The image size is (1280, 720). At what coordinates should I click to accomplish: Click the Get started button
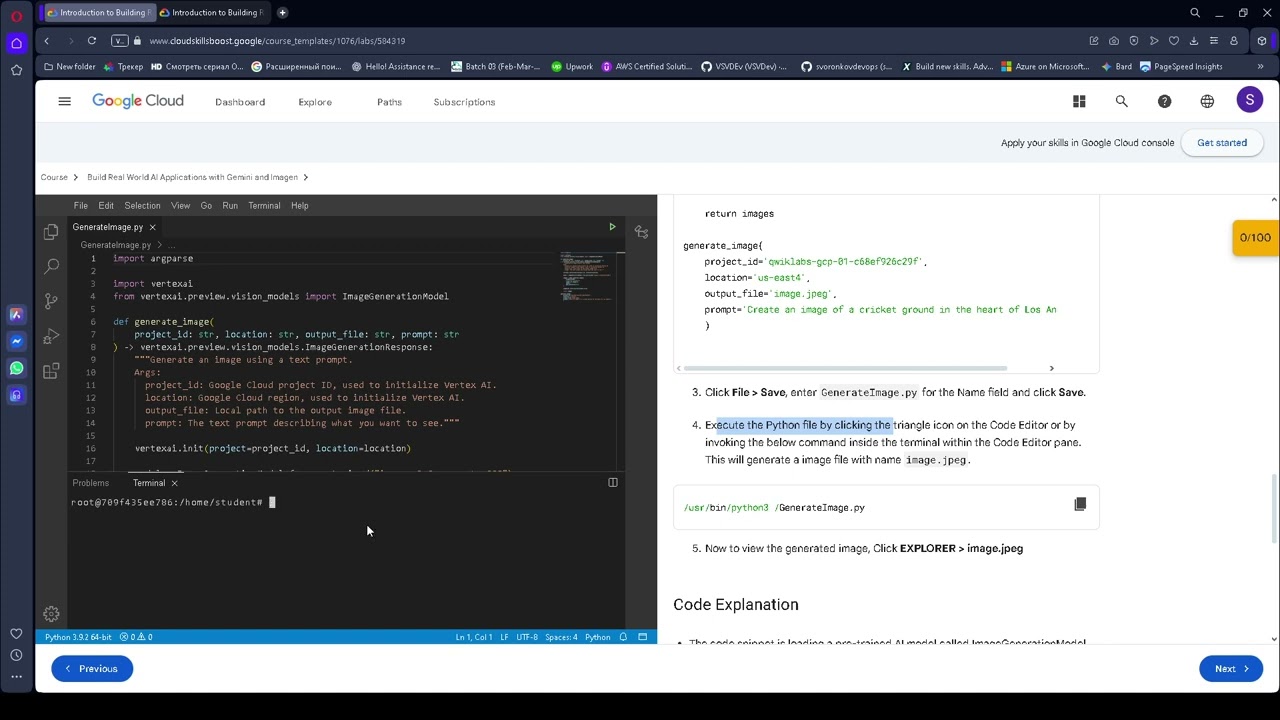tap(1222, 143)
